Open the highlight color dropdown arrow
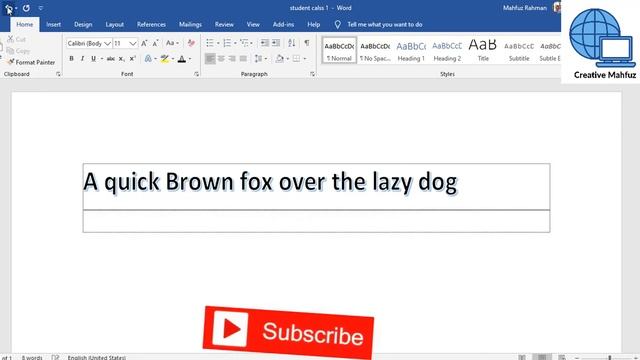The width and height of the screenshot is (640, 360). click(x=173, y=59)
